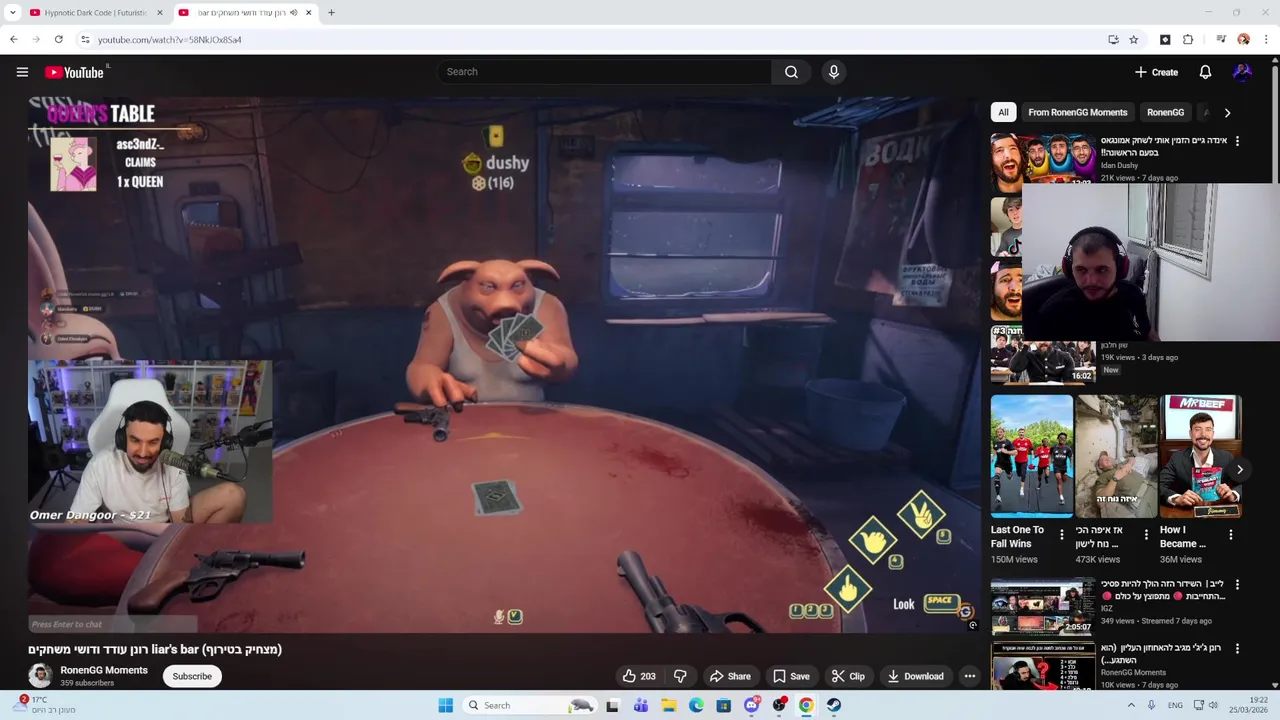
Task: Click Windows taskbar Search box
Action: [x=530, y=705]
